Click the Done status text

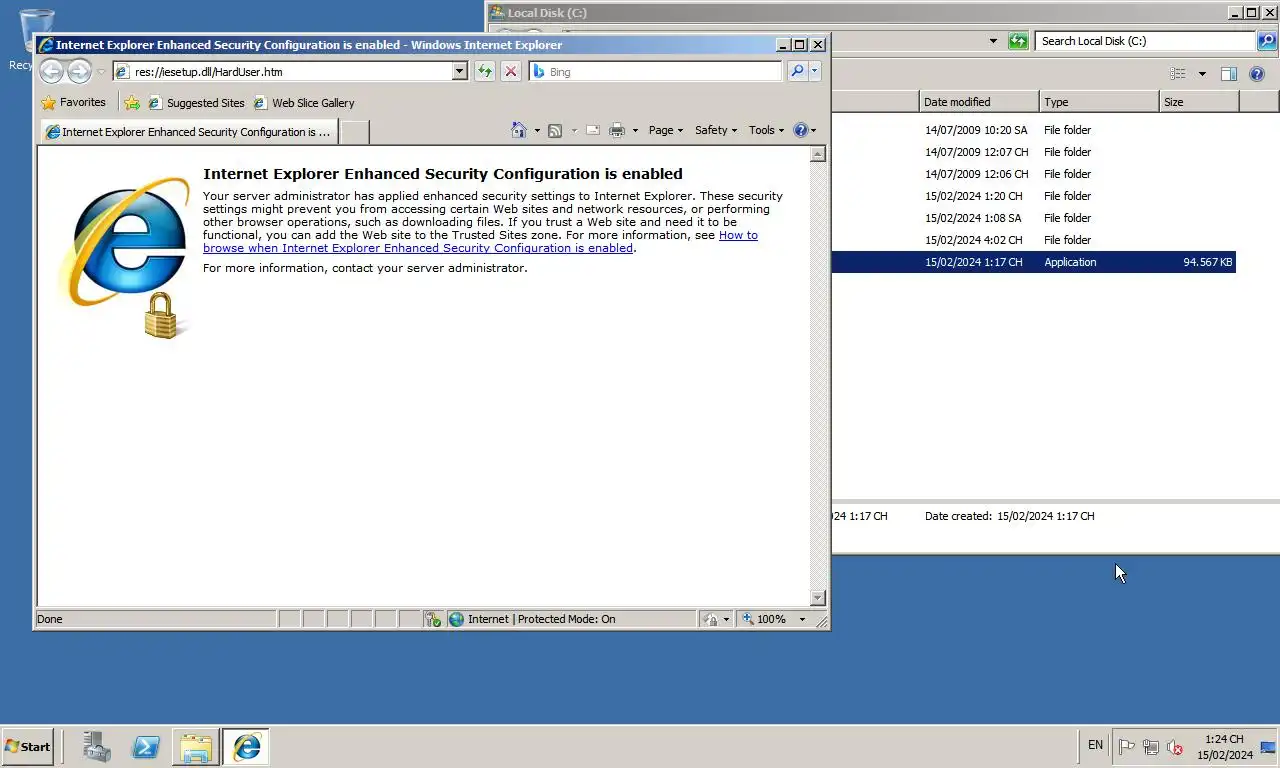tap(50, 619)
